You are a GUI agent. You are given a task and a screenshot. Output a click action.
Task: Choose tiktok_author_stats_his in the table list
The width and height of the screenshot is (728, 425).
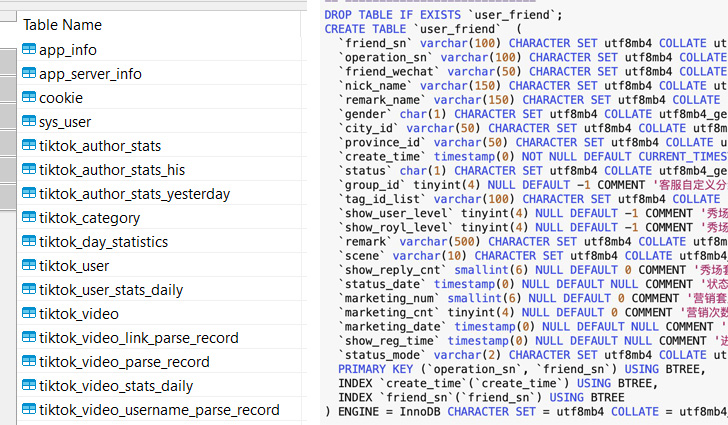(112, 170)
